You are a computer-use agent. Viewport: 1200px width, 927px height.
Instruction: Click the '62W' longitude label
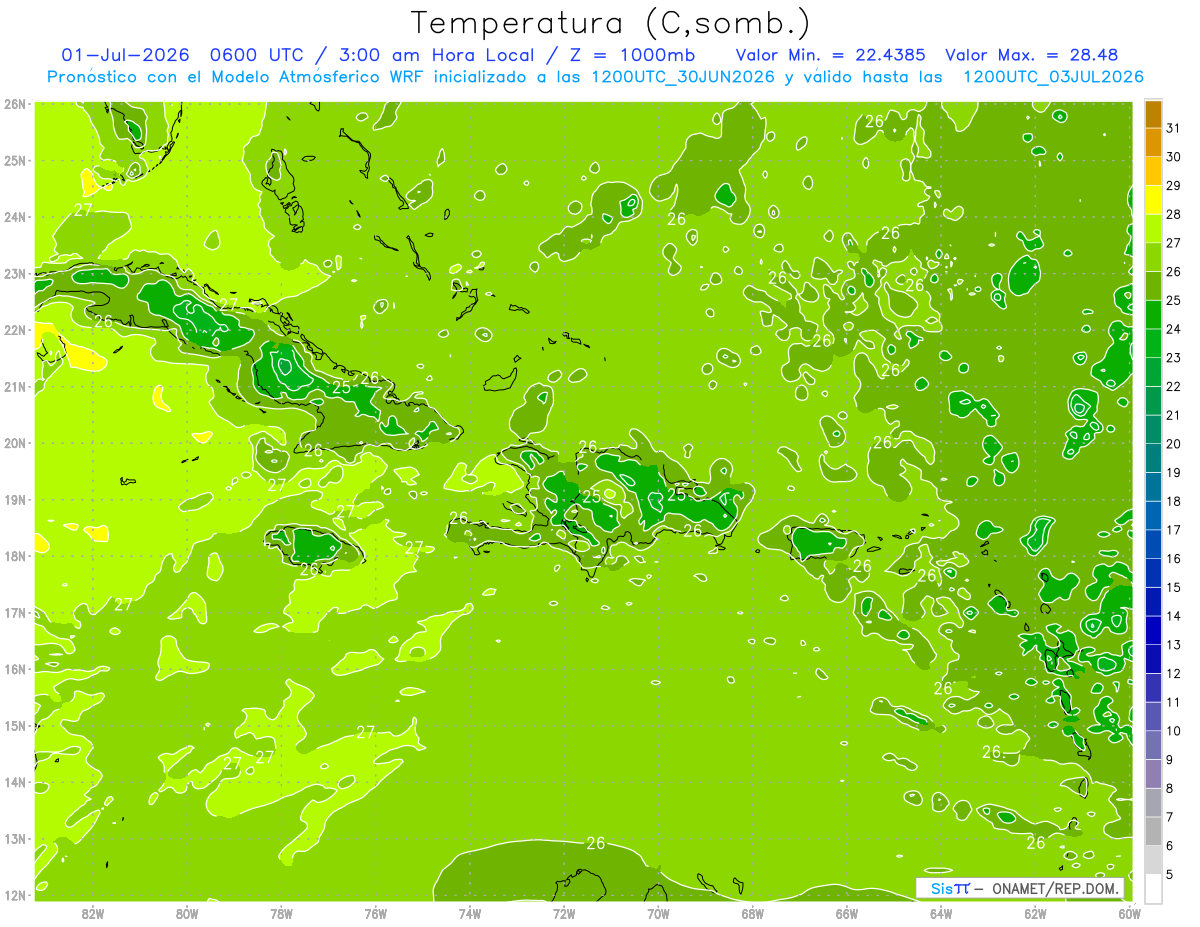pyautogui.click(x=1036, y=912)
